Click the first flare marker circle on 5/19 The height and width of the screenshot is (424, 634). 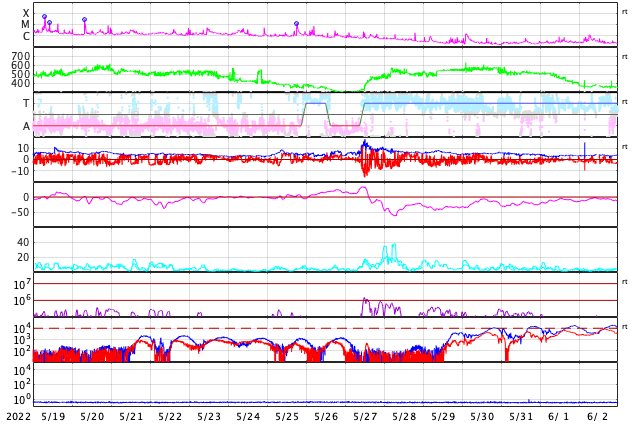point(44,17)
